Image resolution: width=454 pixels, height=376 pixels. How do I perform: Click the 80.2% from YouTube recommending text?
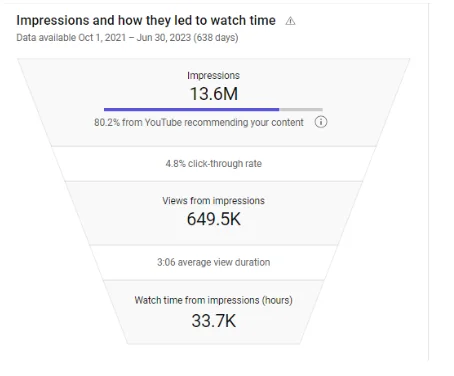tap(199, 122)
